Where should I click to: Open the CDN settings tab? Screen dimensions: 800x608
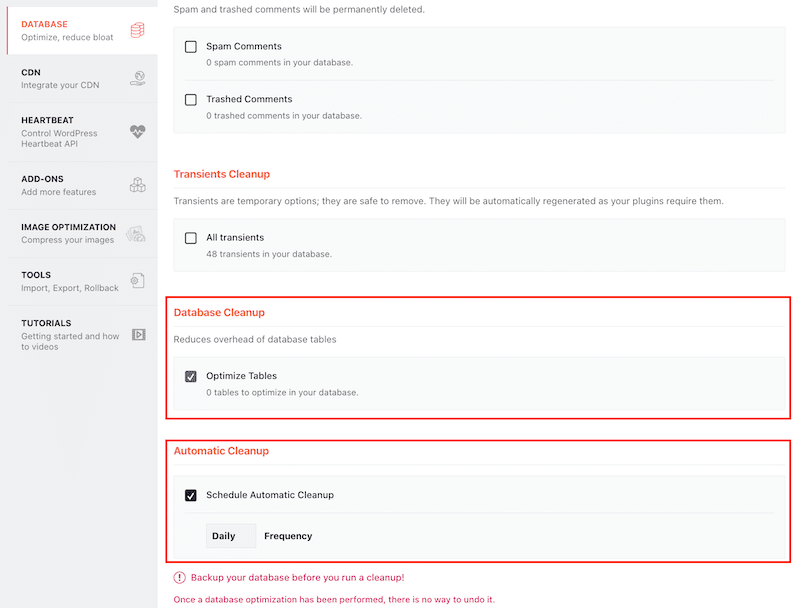pyautogui.click(x=83, y=79)
